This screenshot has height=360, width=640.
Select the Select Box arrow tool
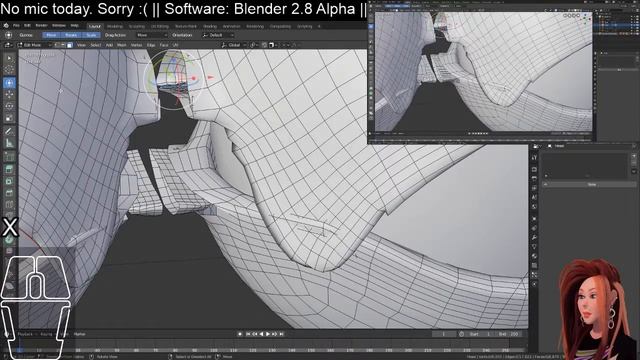(9, 59)
